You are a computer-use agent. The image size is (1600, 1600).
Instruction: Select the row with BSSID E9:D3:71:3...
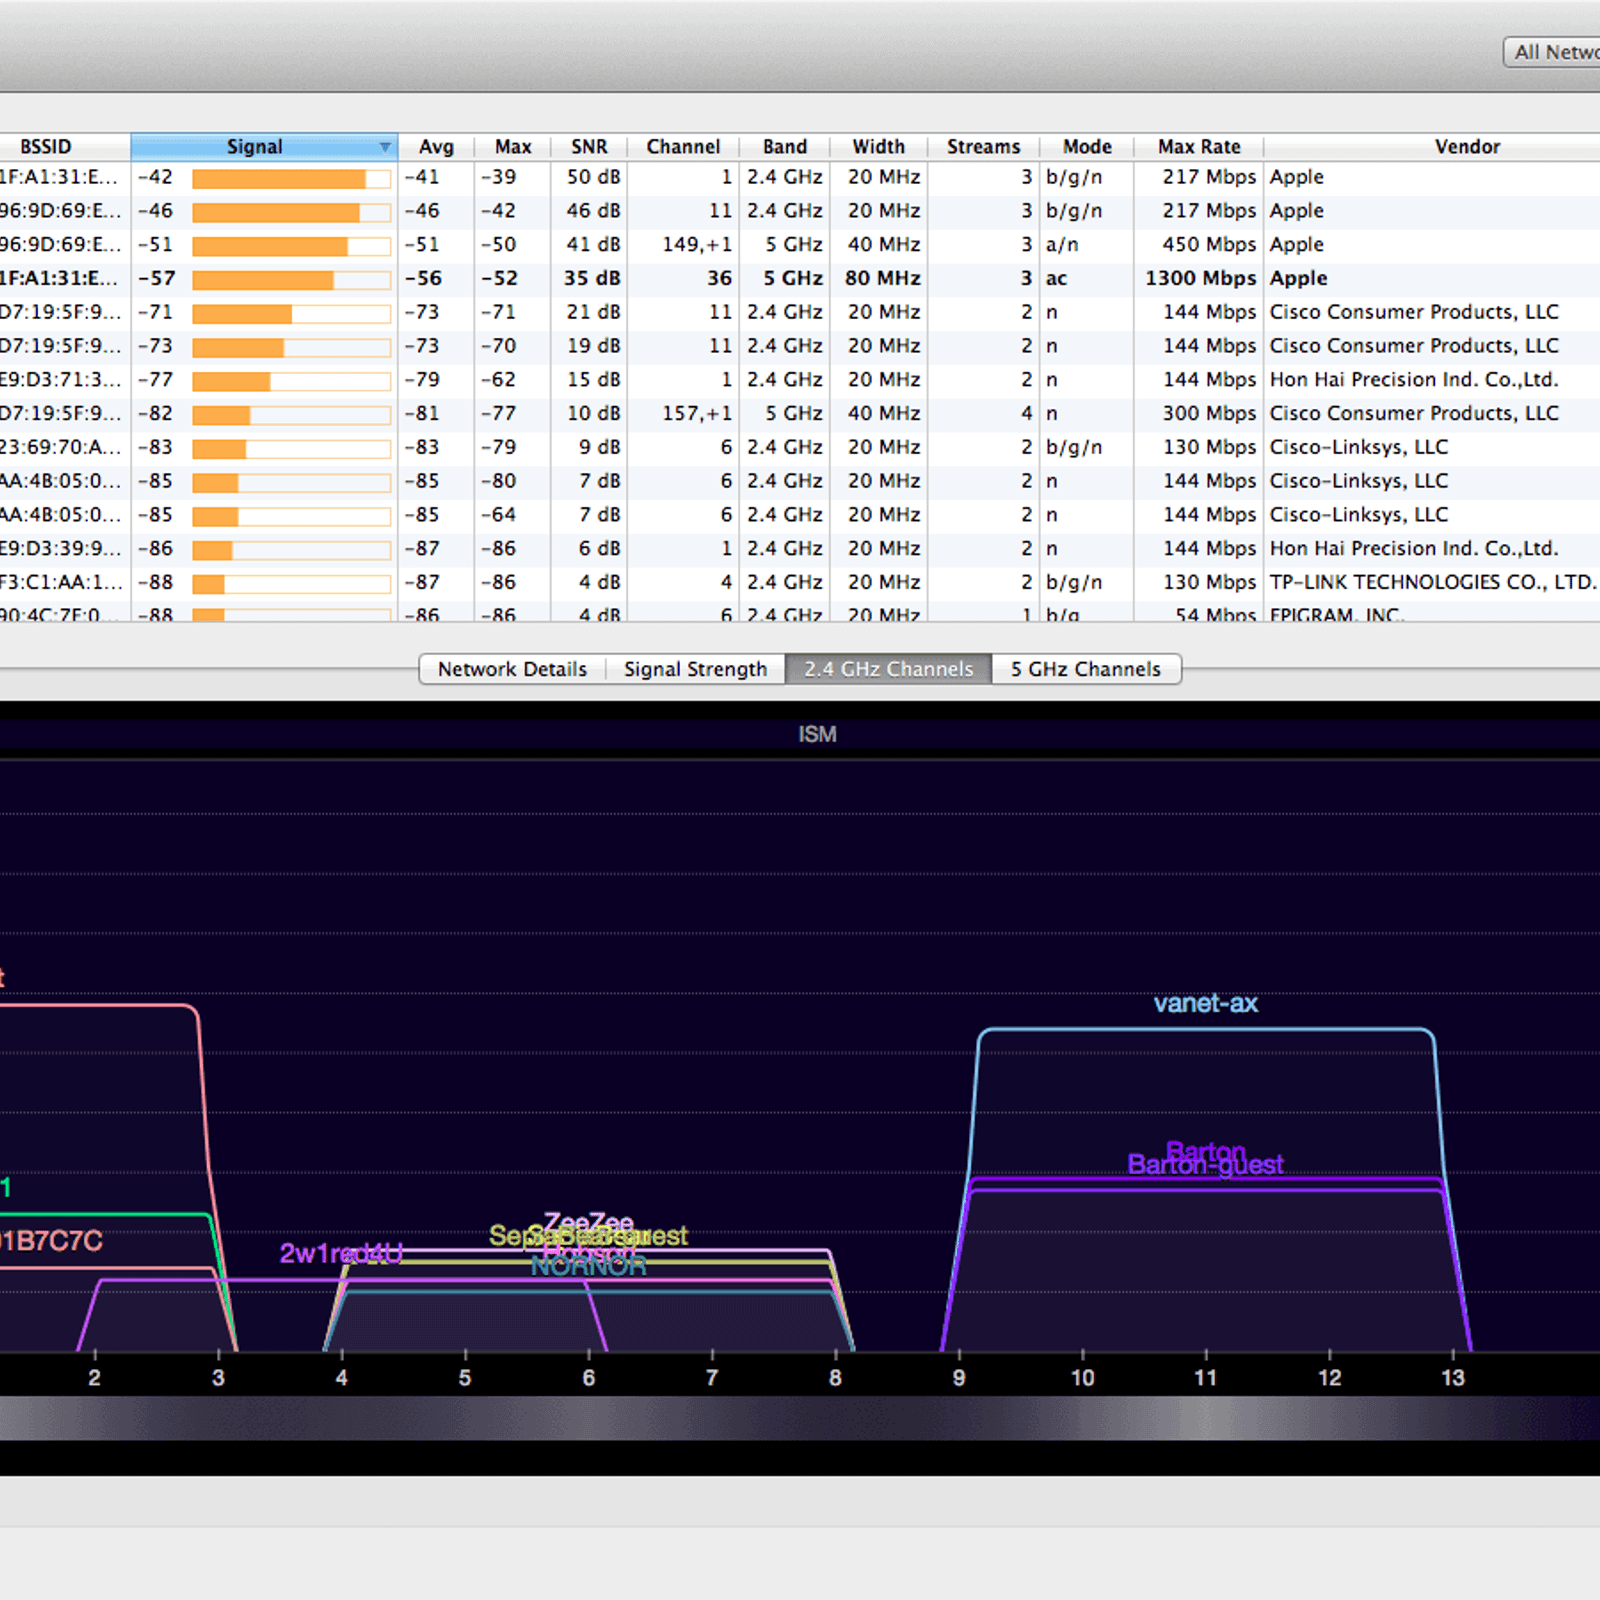tap(800, 380)
